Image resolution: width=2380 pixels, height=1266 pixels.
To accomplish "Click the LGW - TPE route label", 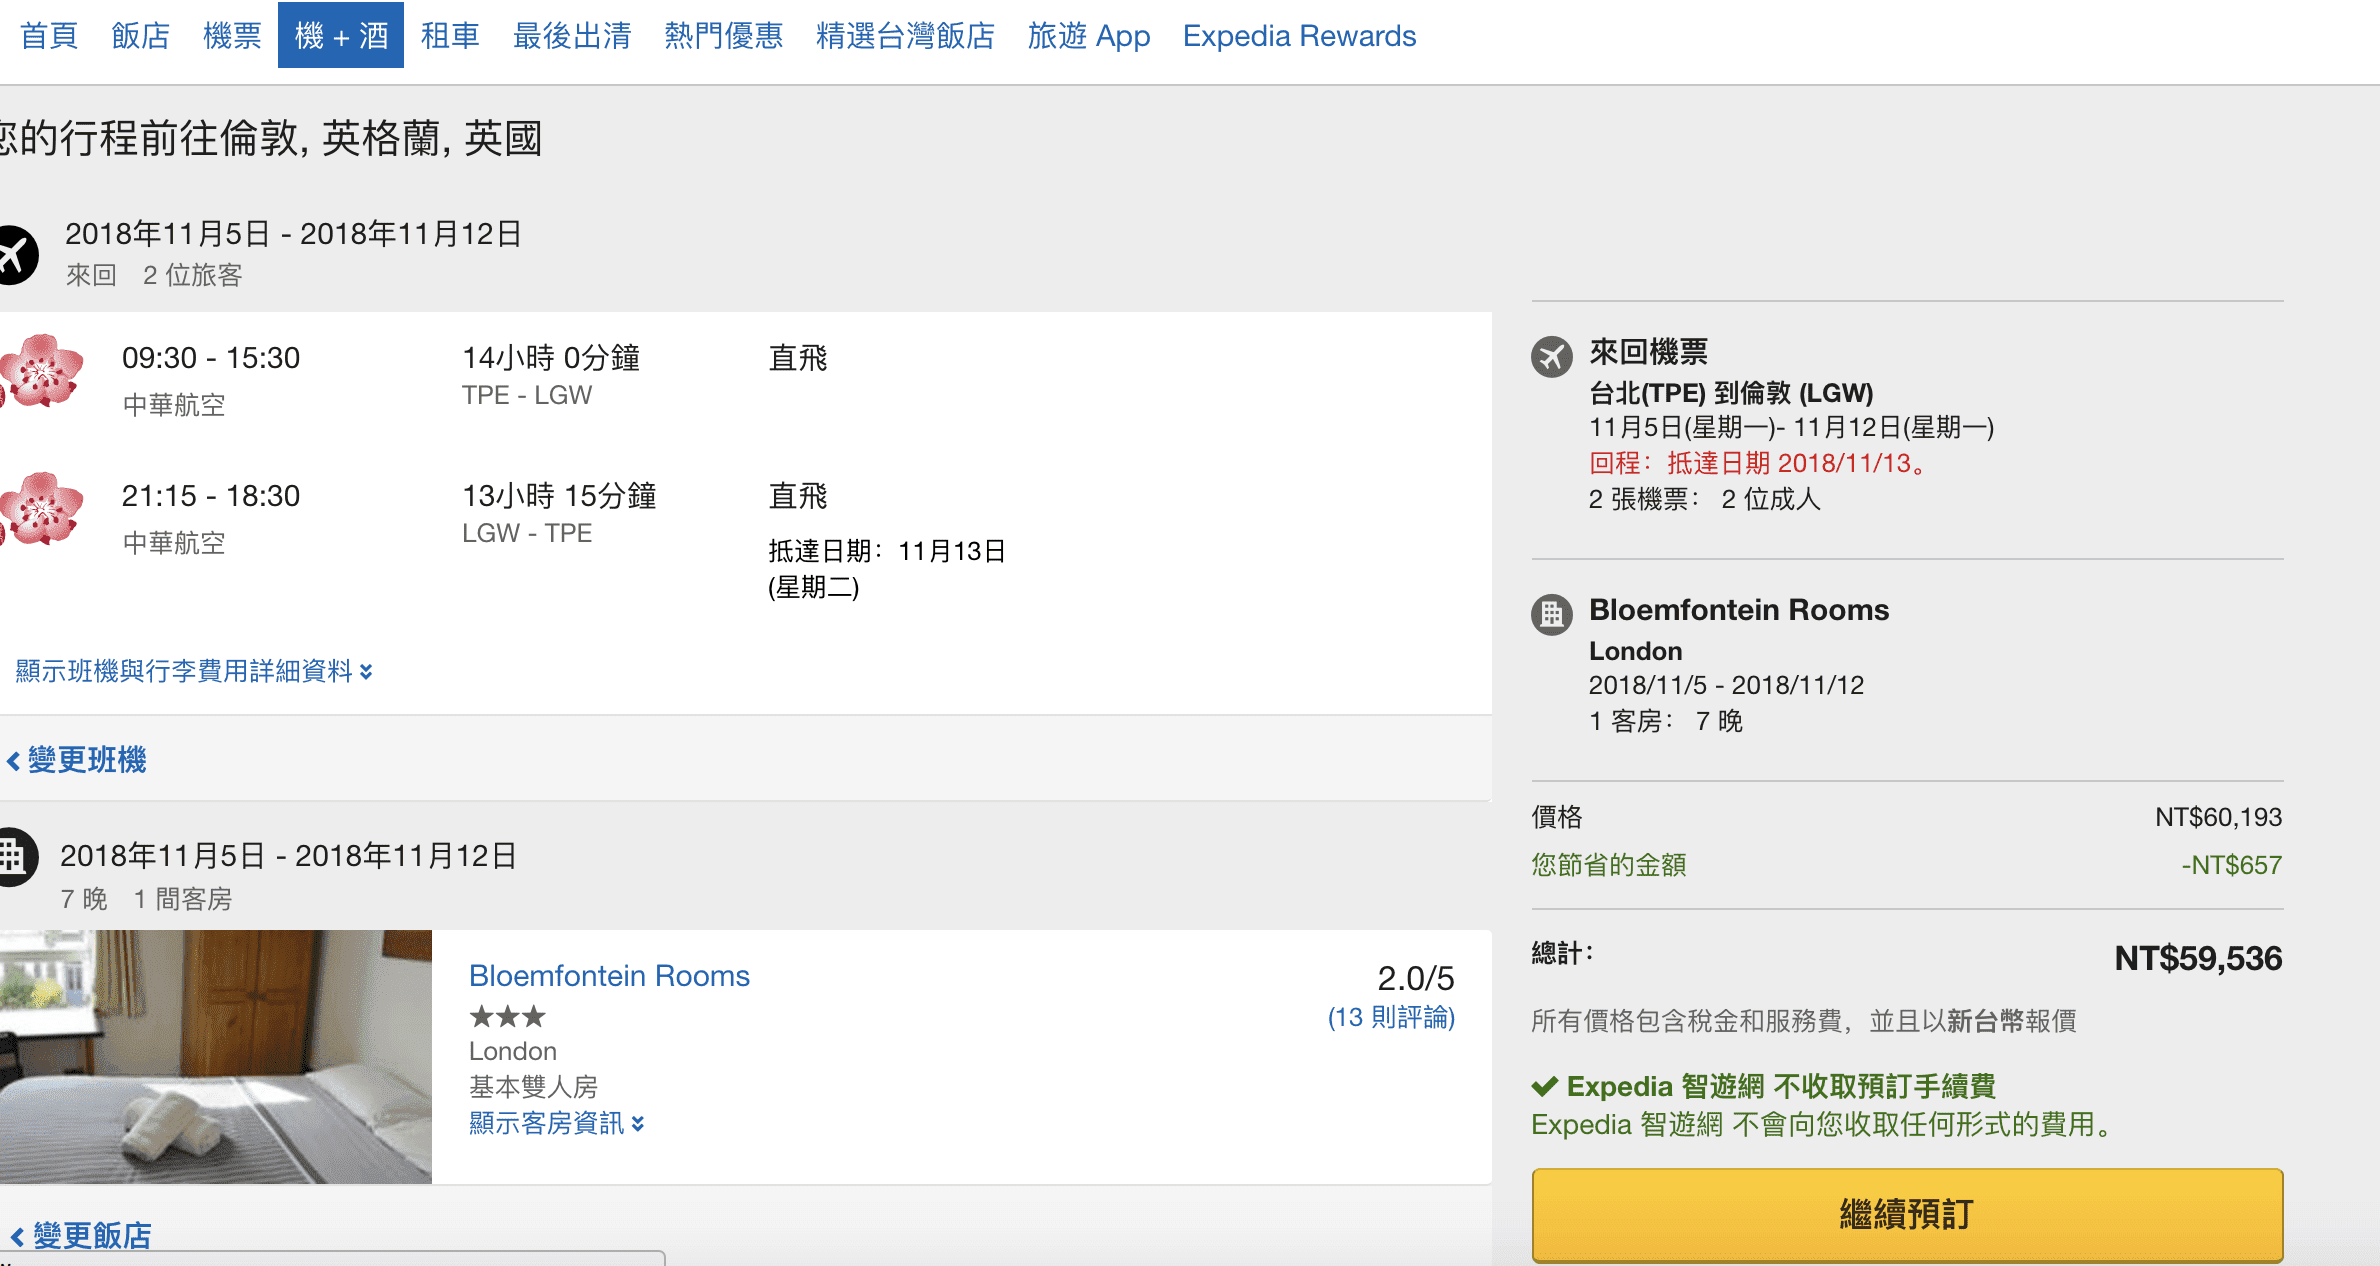I will tap(527, 533).
